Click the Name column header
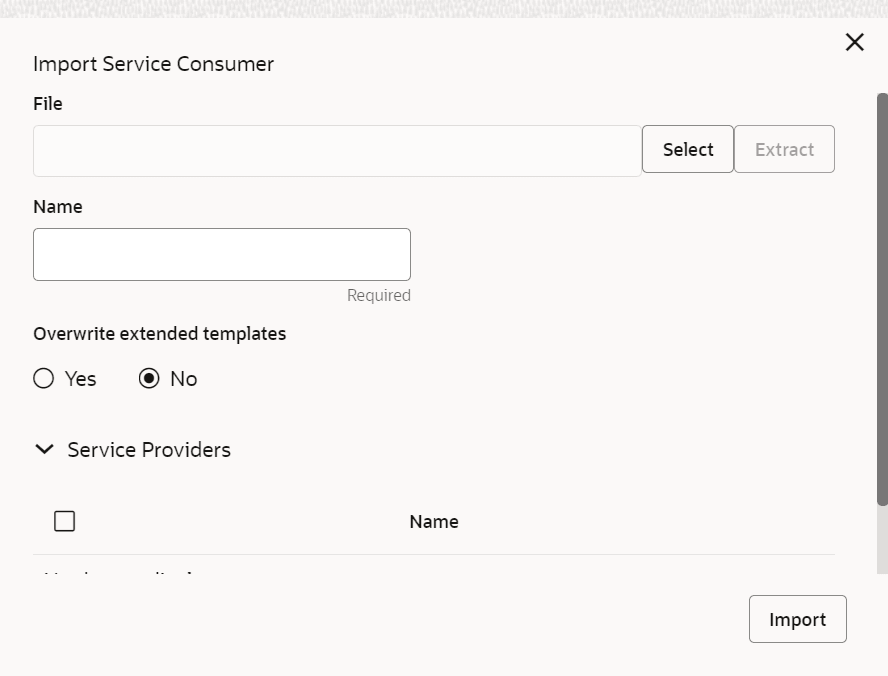Image resolution: width=888 pixels, height=676 pixels. click(x=434, y=522)
